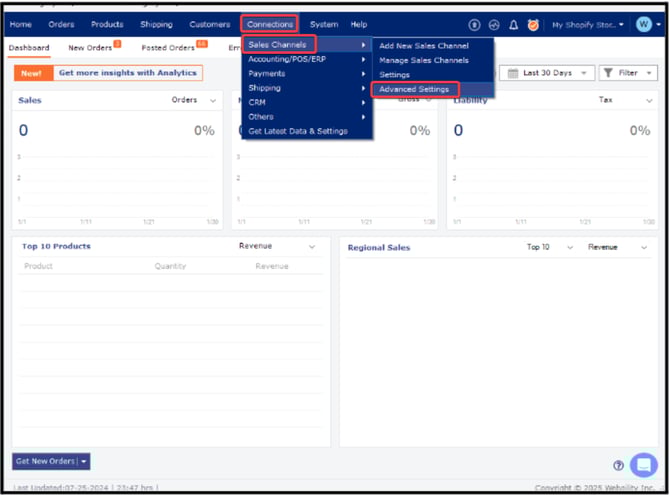Open the activity pulse icon in header

click(494, 24)
